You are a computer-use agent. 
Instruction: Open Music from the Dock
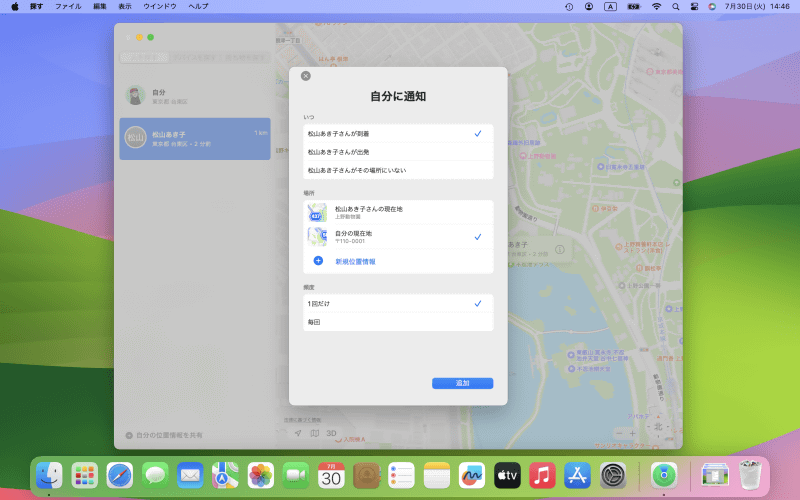click(x=542, y=476)
